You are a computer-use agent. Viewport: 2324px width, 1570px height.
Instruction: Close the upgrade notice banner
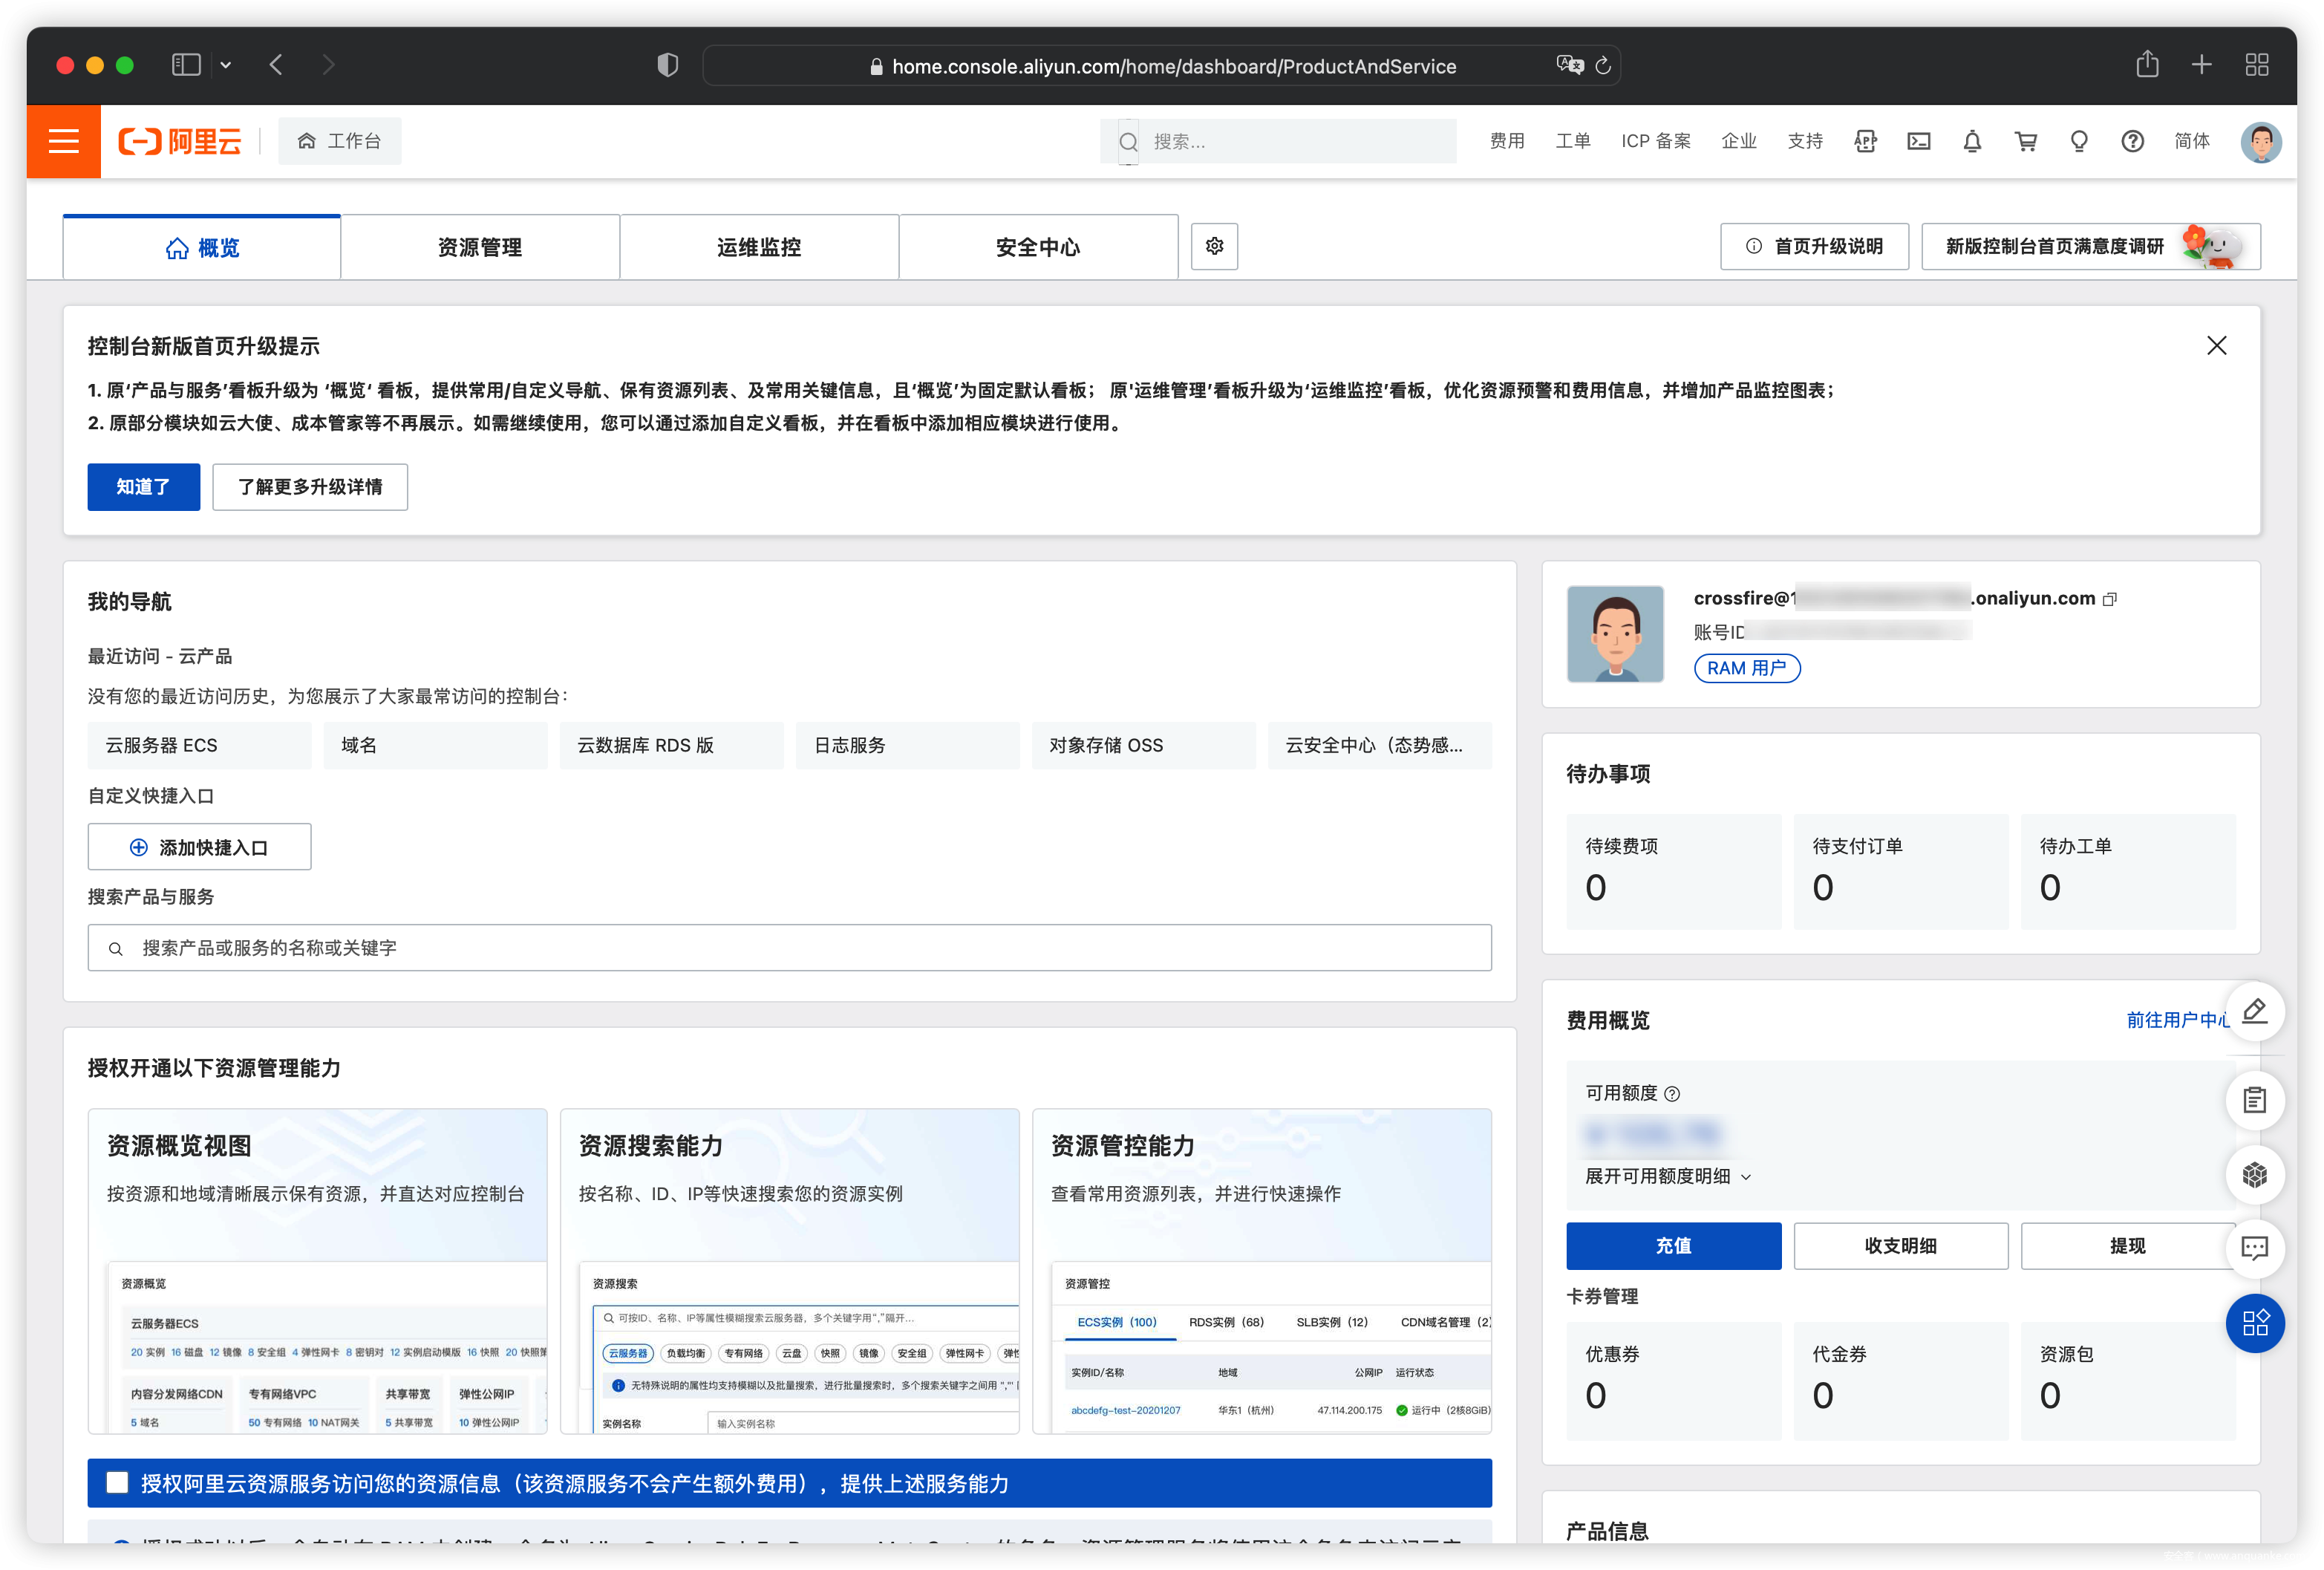click(2216, 346)
